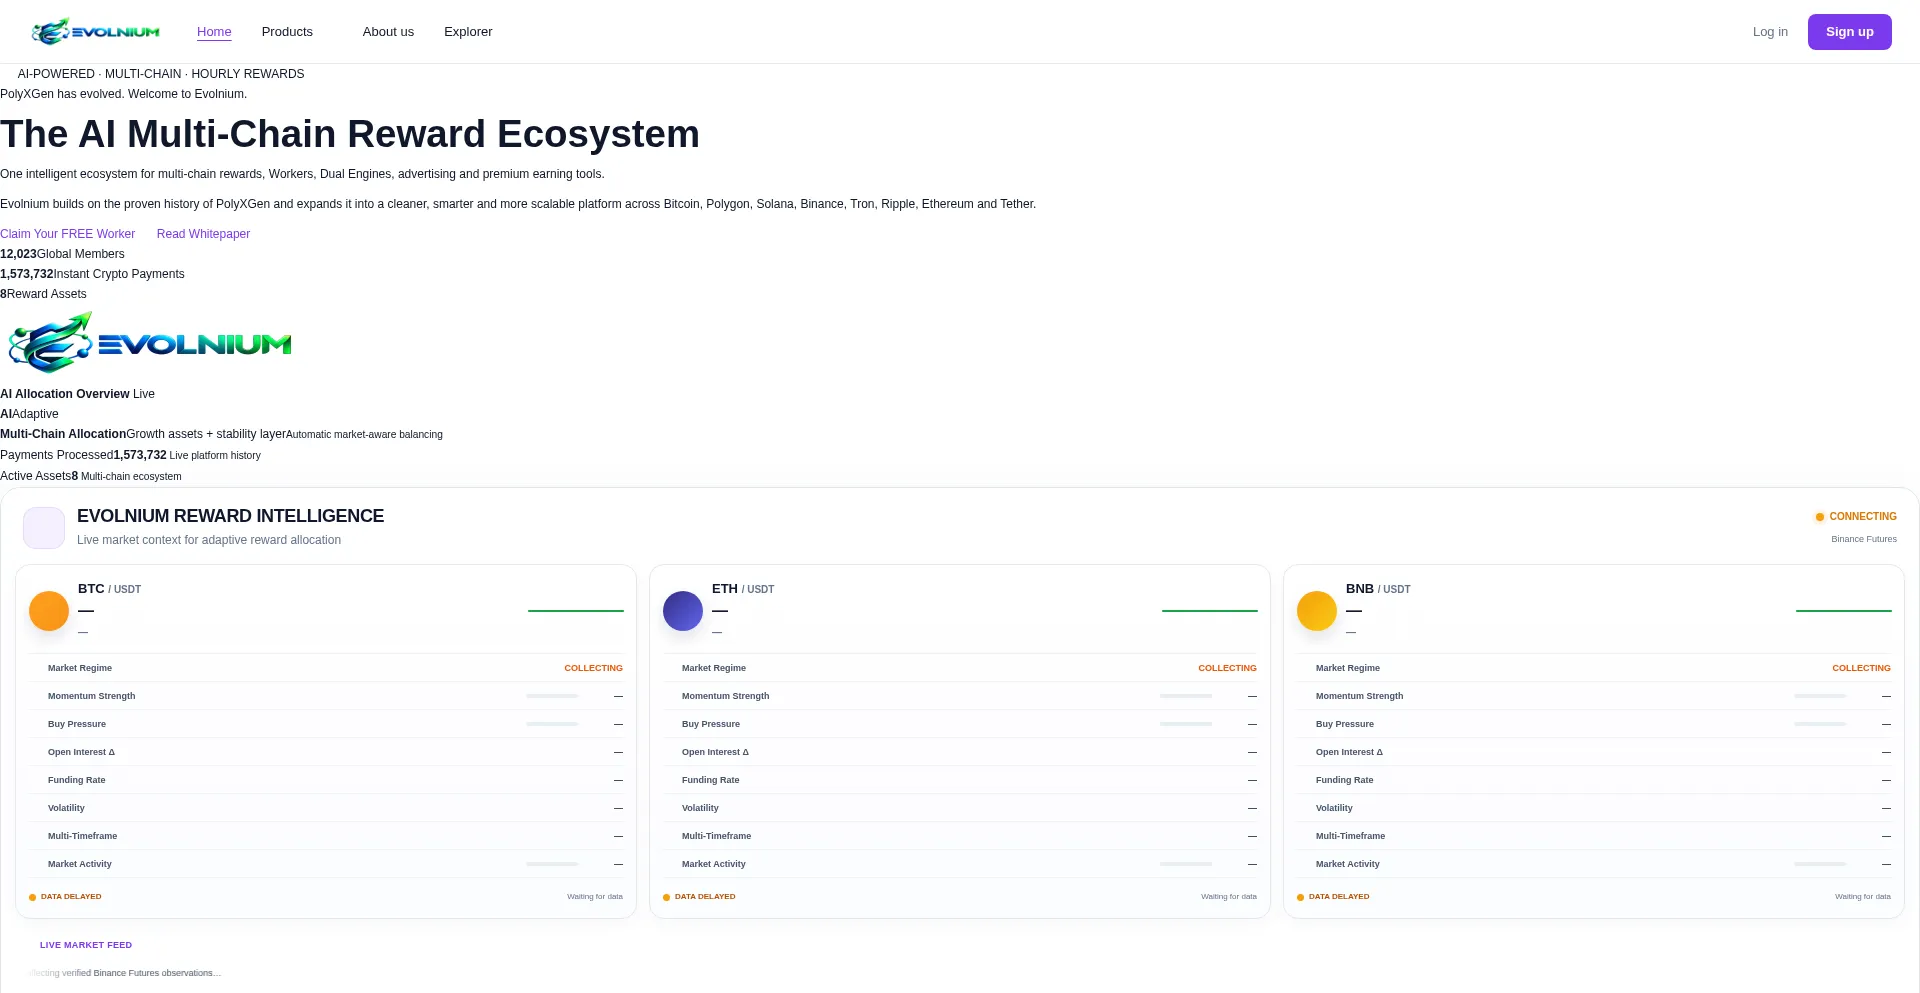Click the BTC orange coin icon
This screenshot has height=993, width=1920.
tap(49, 611)
